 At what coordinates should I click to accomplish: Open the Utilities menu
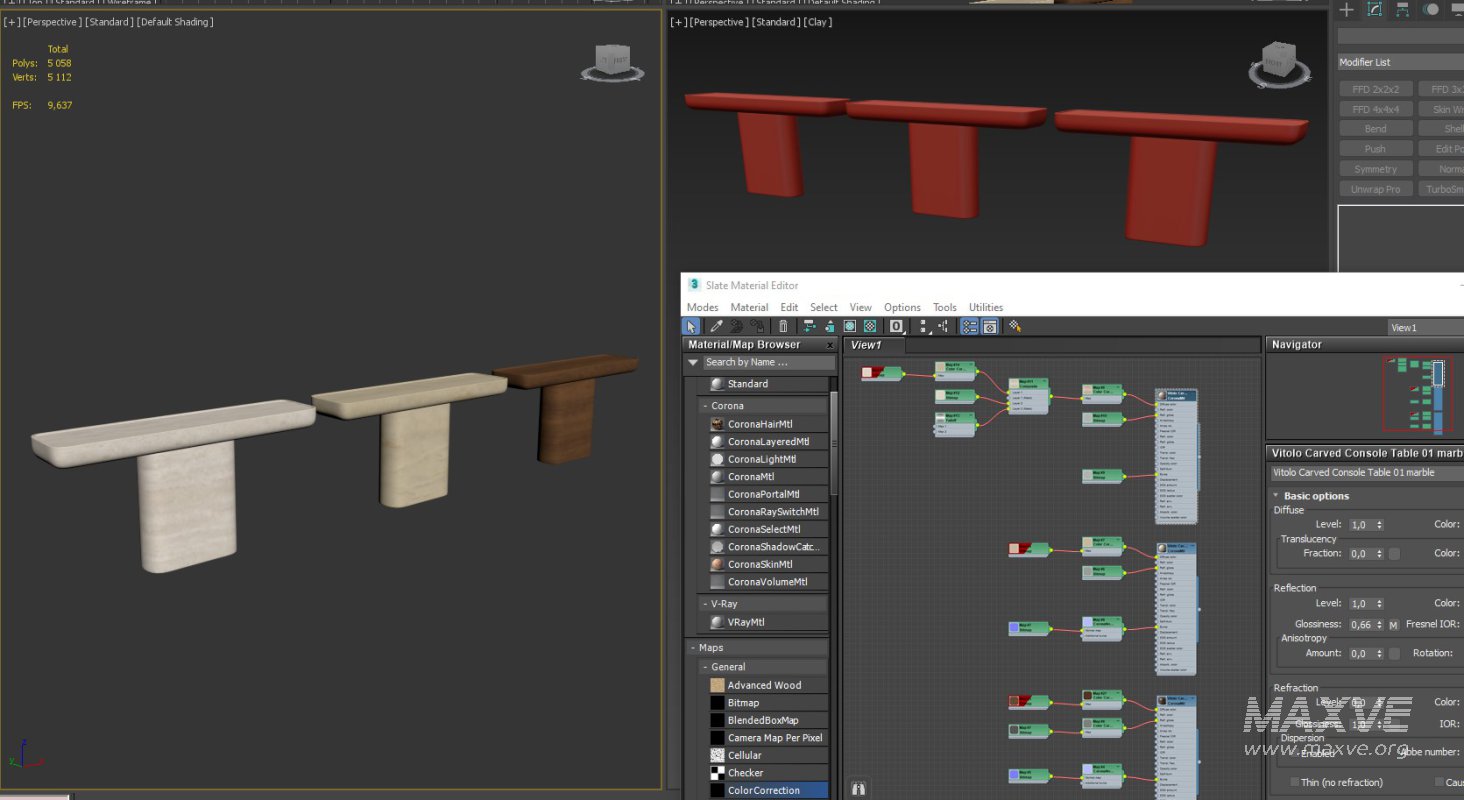click(985, 307)
